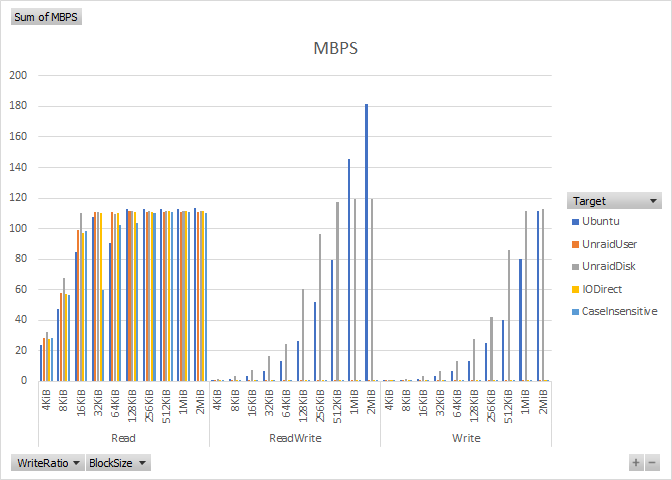
Task: Click the plus expand field button
Action: 635,462
